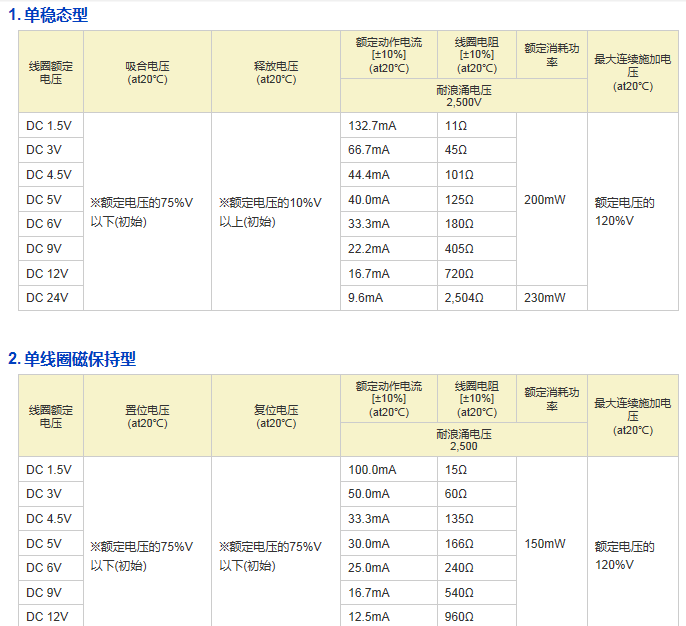Click the 耐浪涌电压 2,500V cell
686x626 pixels.
click(463, 96)
